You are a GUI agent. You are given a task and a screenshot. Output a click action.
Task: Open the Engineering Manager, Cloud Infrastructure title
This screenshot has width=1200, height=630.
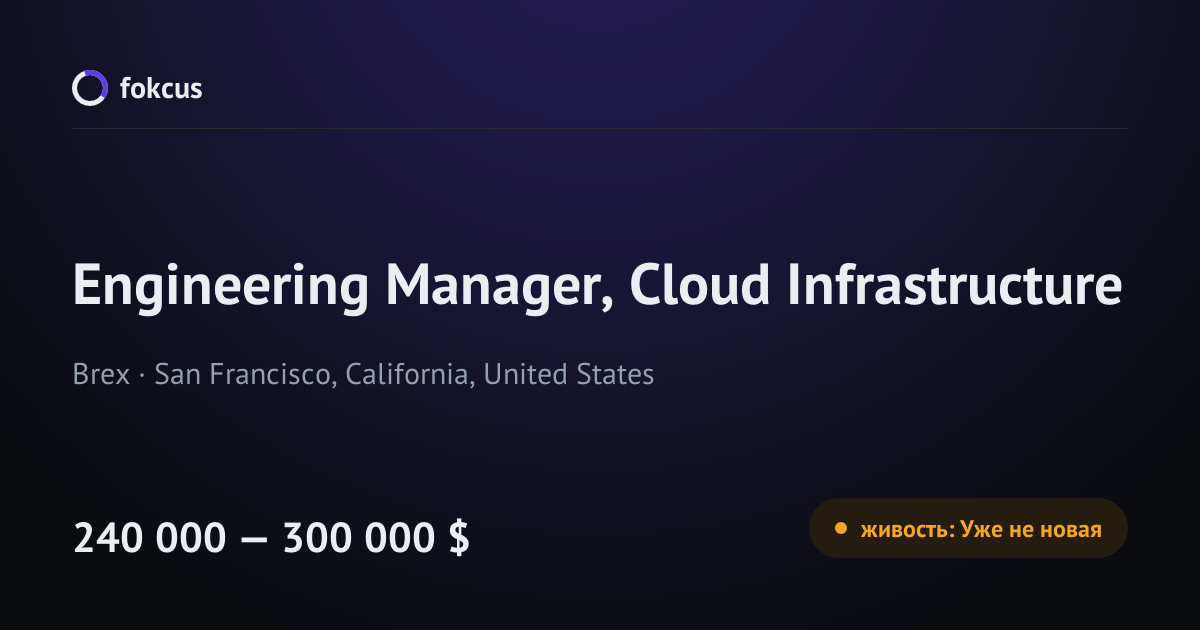click(597, 286)
